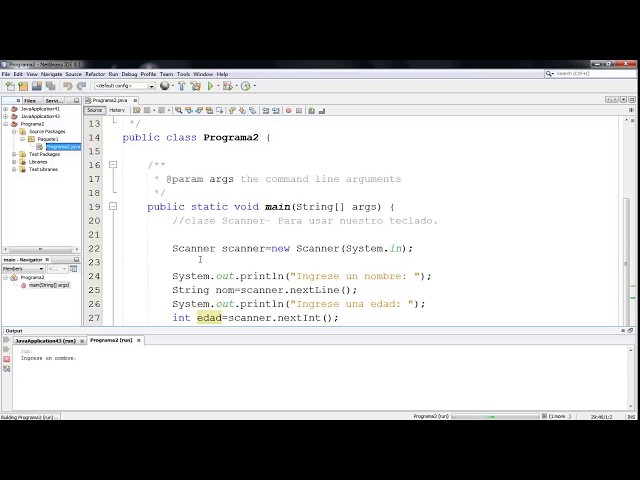640x480 pixels.
Task: Expand the Libraries node
Action: click(x=14, y=162)
